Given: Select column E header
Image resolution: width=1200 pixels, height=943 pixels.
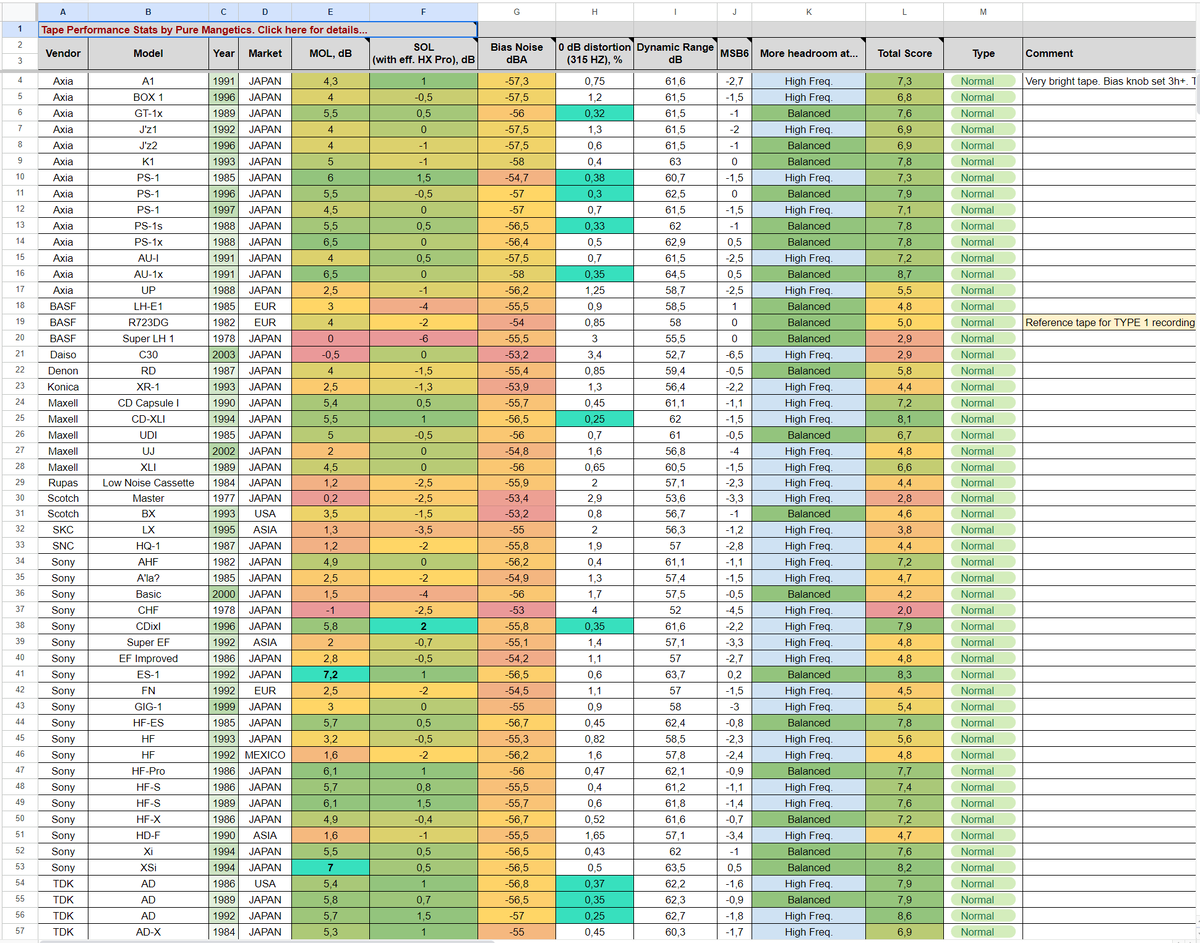Looking at the screenshot, I should click(x=330, y=11).
